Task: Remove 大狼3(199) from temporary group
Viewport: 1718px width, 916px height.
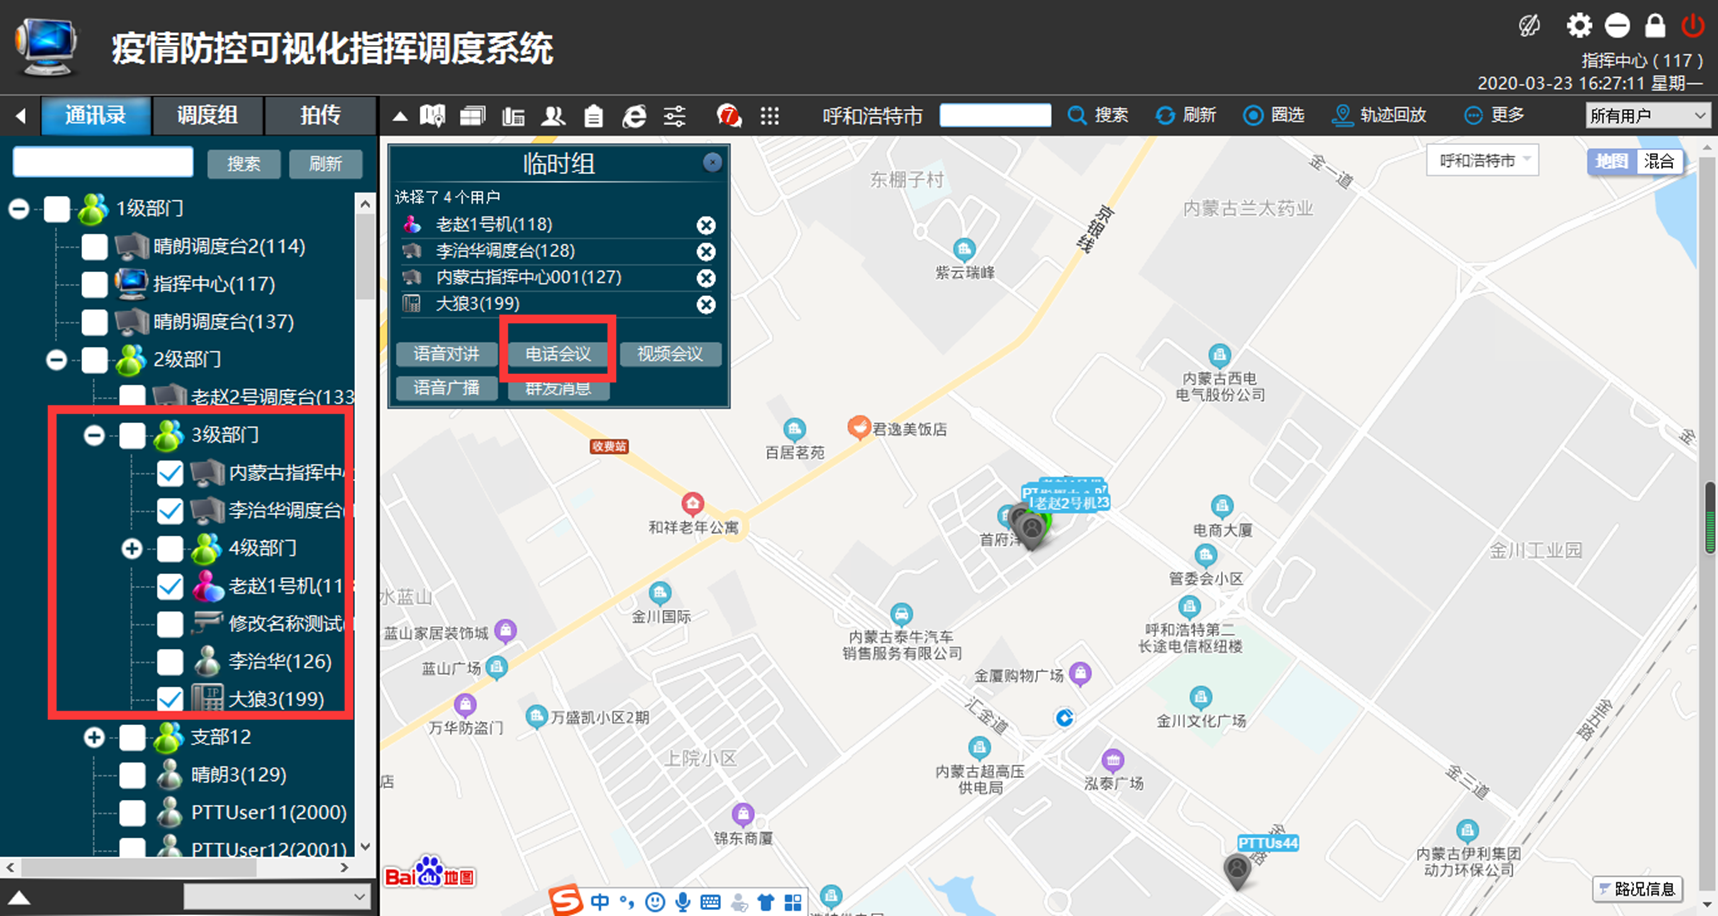Action: pyautogui.click(x=706, y=304)
